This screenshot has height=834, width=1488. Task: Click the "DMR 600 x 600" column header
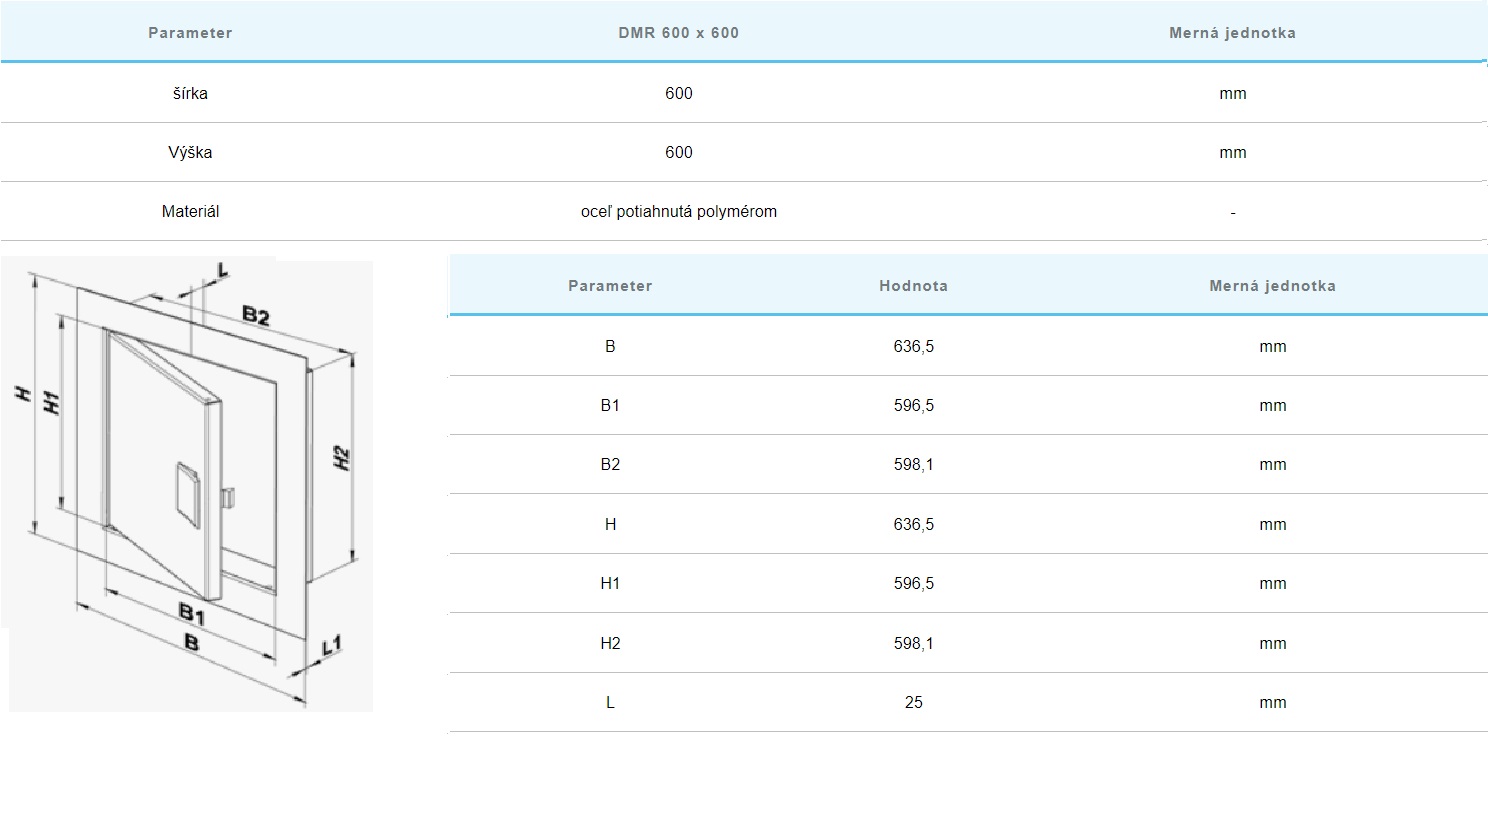click(678, 33)
